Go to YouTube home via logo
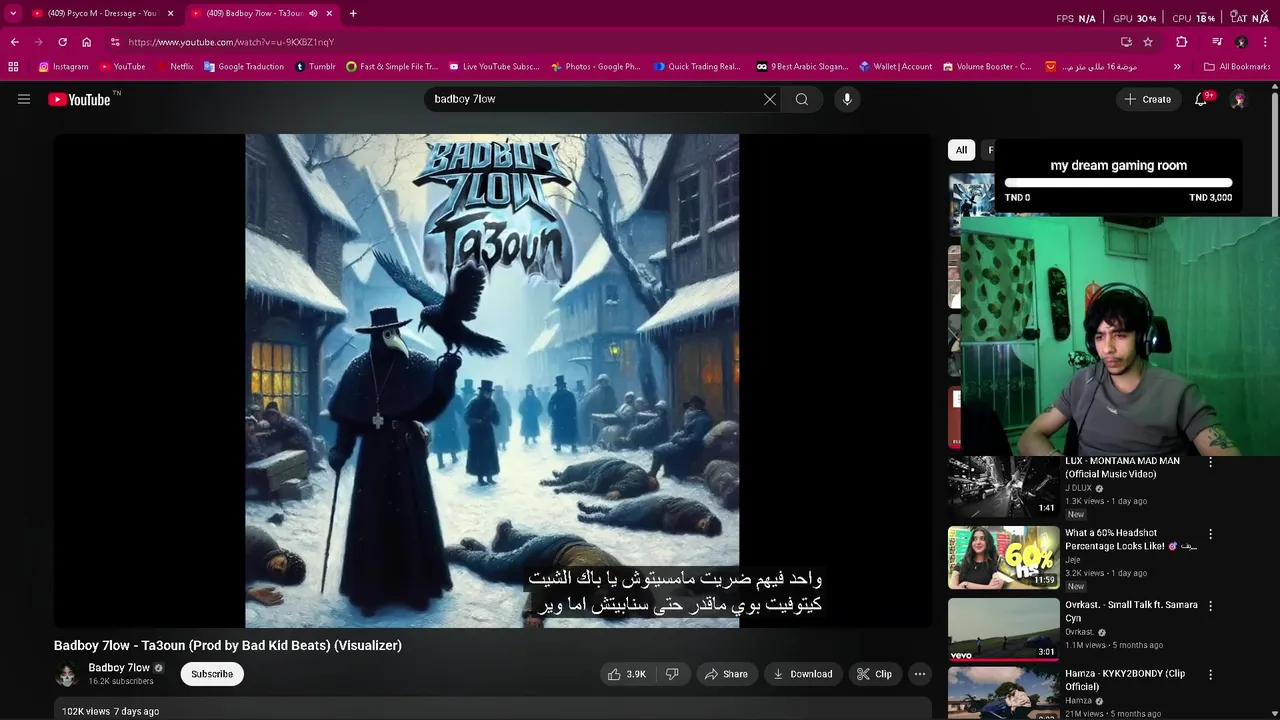 point(79,99)
